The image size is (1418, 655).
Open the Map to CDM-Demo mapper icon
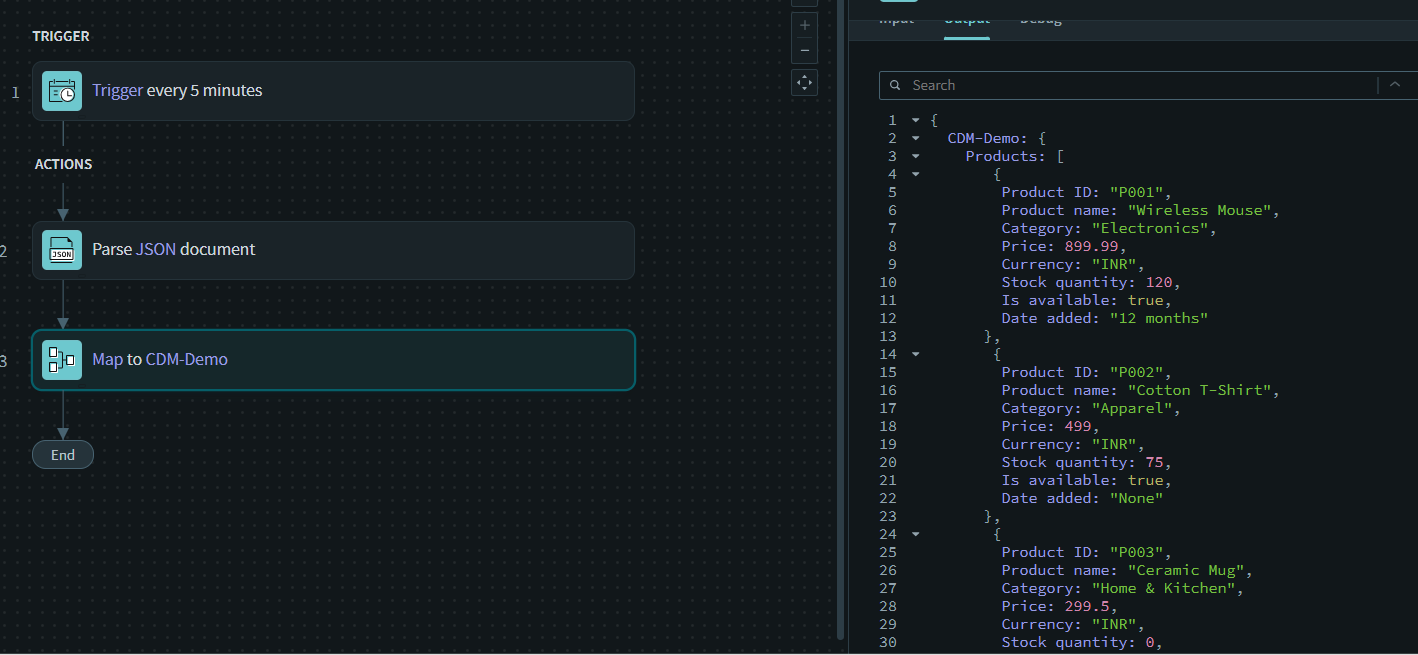[61, 359]
